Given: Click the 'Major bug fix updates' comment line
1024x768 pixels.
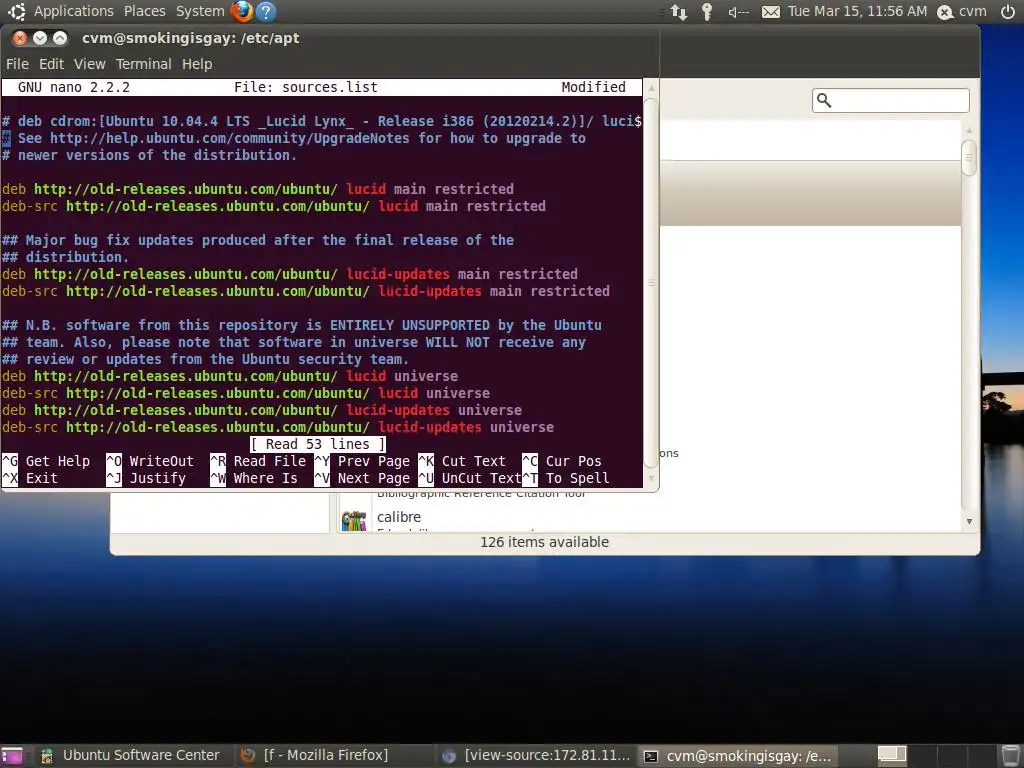Looking at the screenshot, I should 258,240.
